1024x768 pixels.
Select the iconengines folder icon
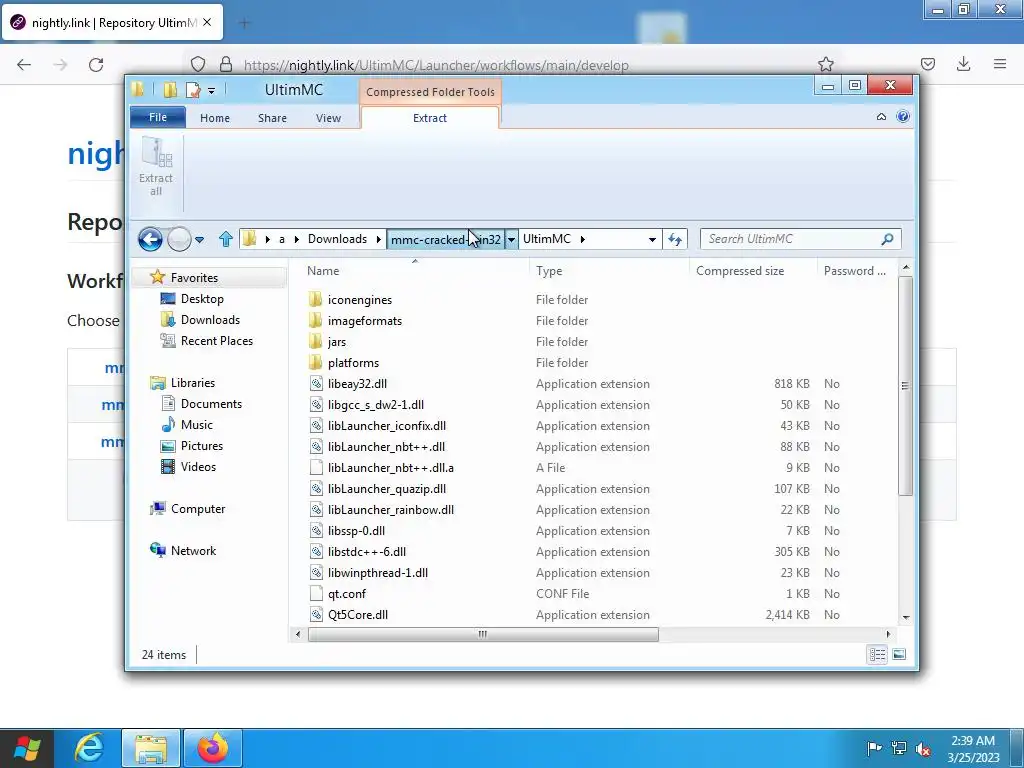click(315, 300)
